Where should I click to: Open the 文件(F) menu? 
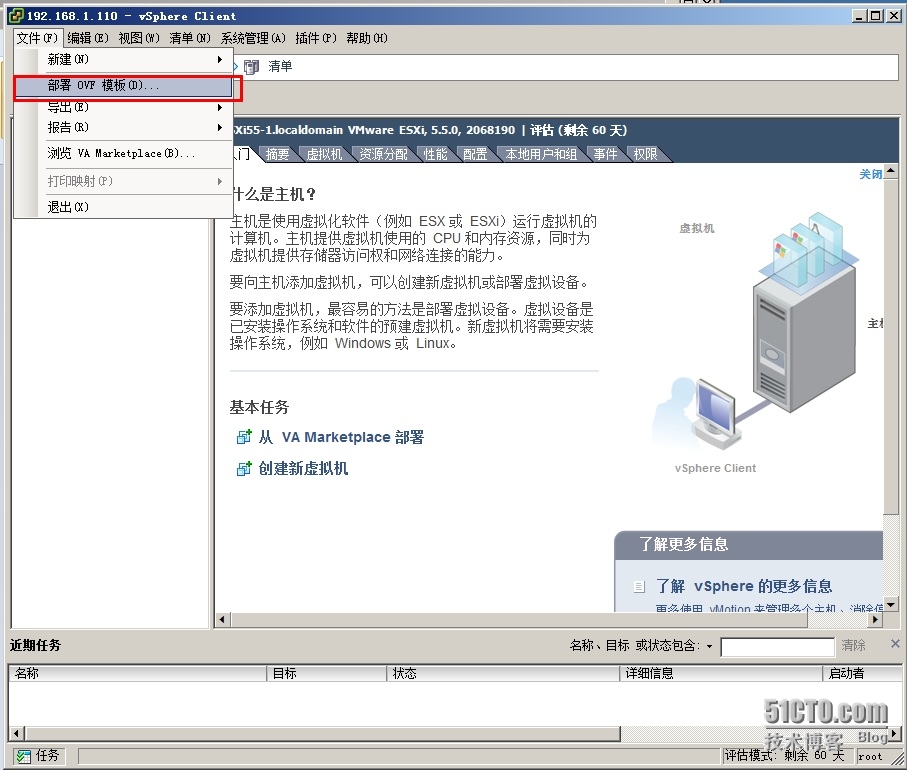click(37, 38)
